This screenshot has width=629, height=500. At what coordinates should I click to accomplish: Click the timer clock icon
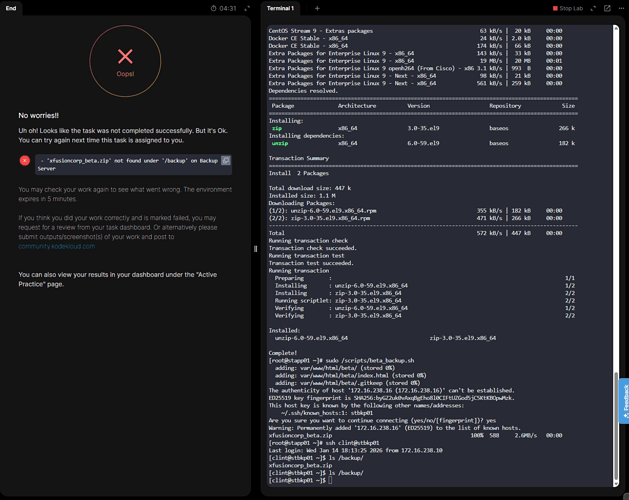[x=213, y=8]
